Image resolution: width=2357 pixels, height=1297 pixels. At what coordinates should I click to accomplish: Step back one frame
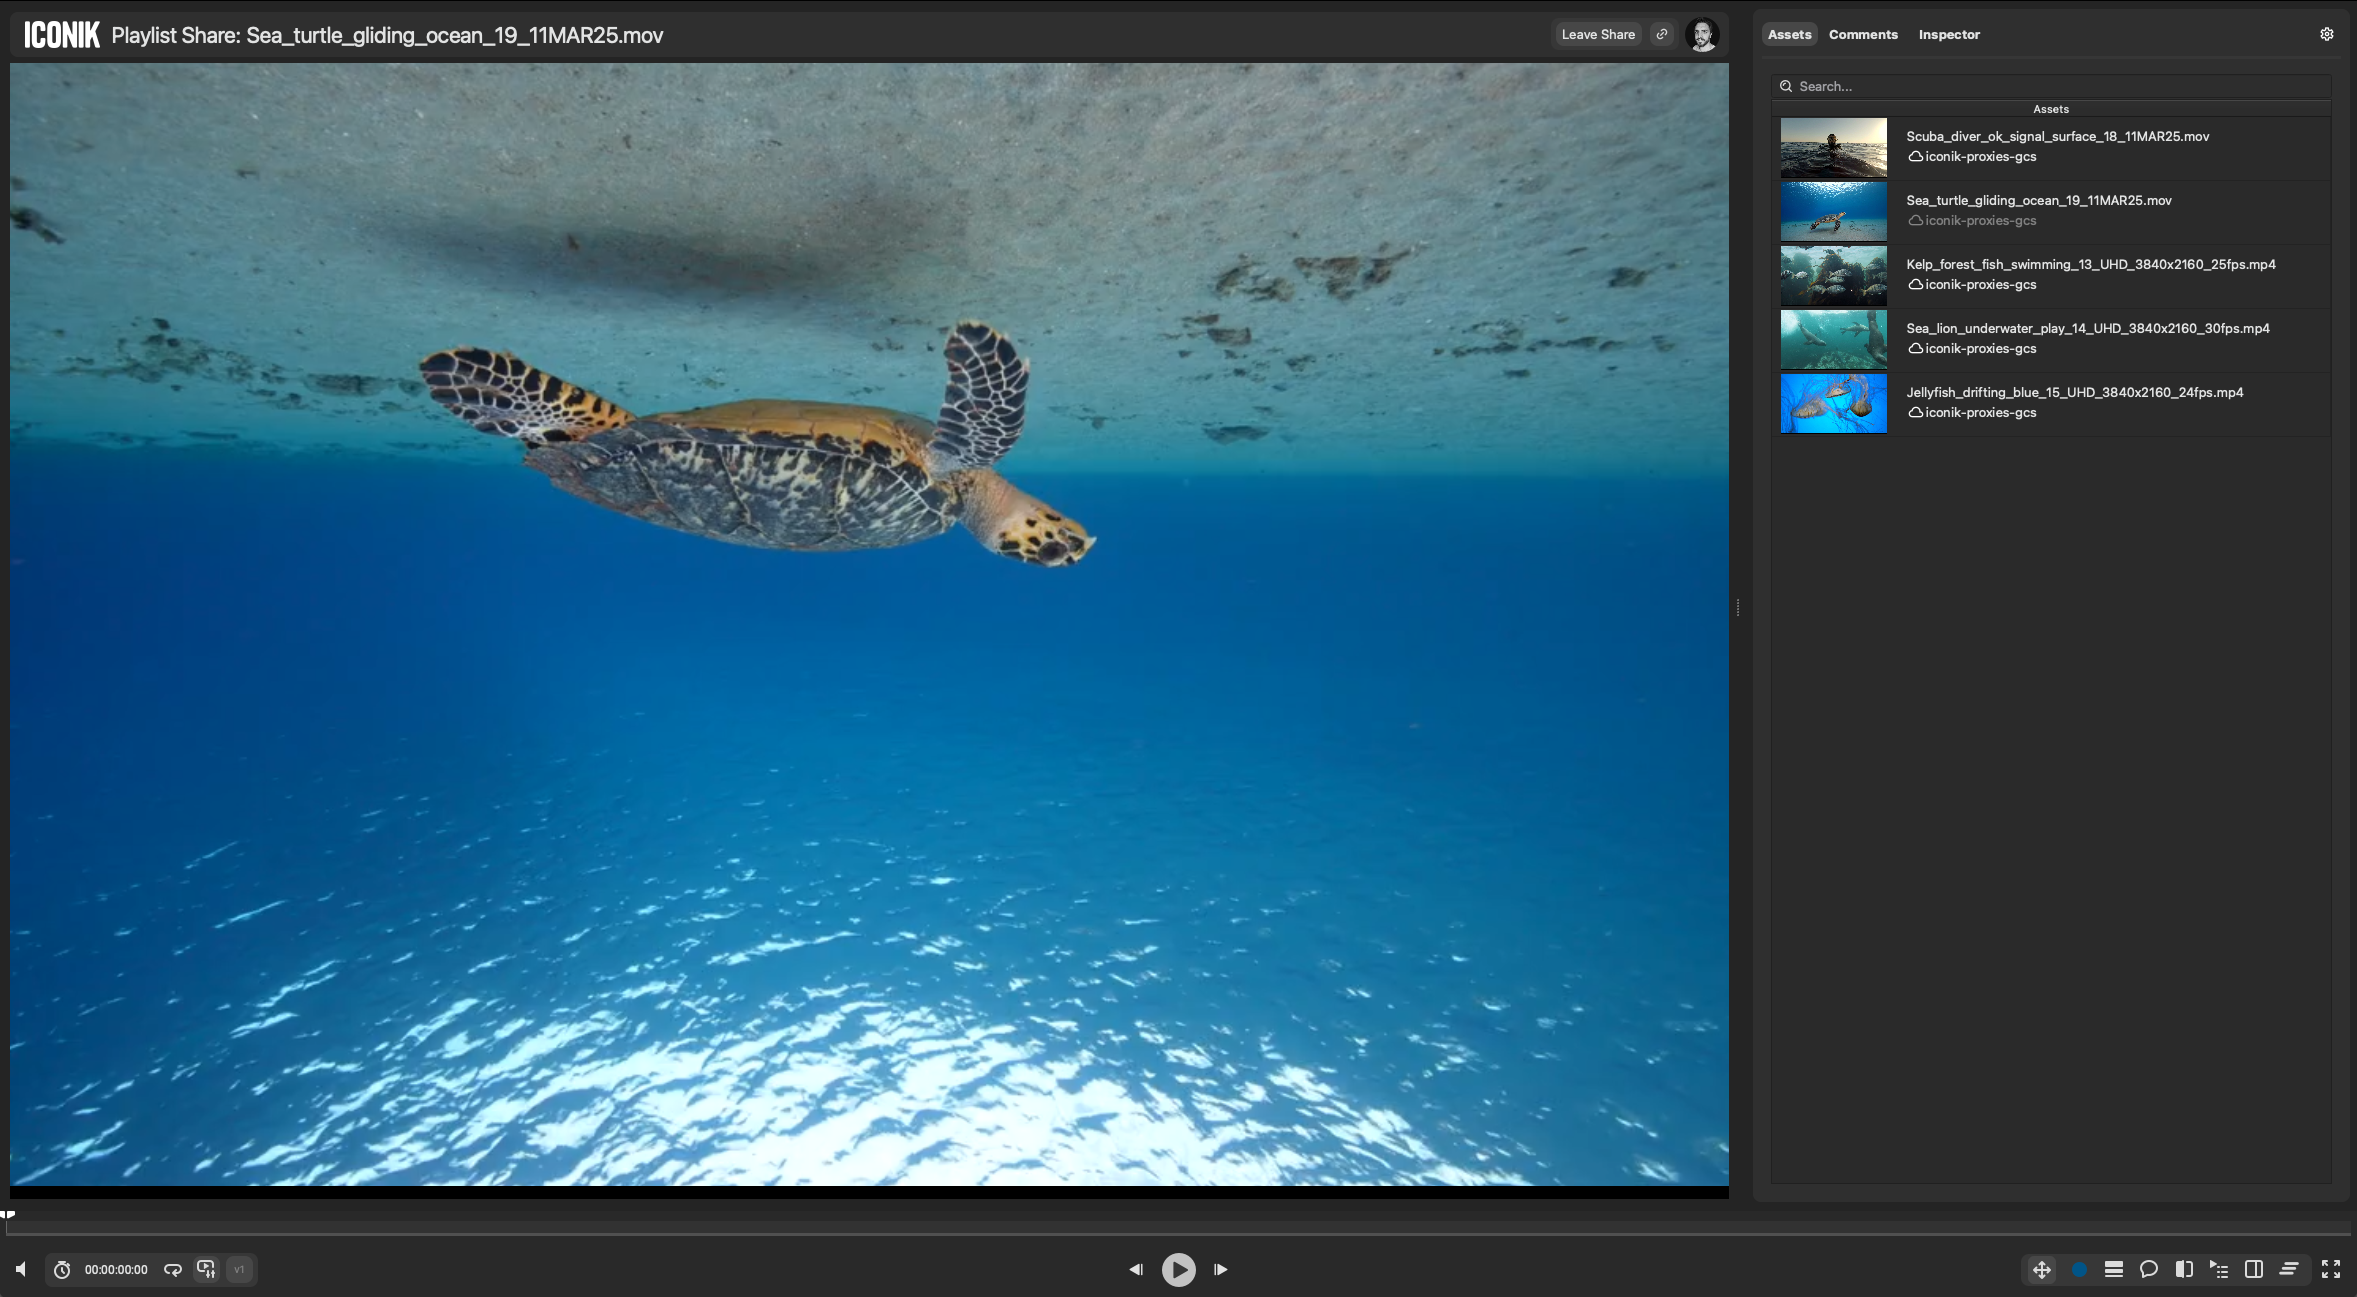pos(1136,1269)
